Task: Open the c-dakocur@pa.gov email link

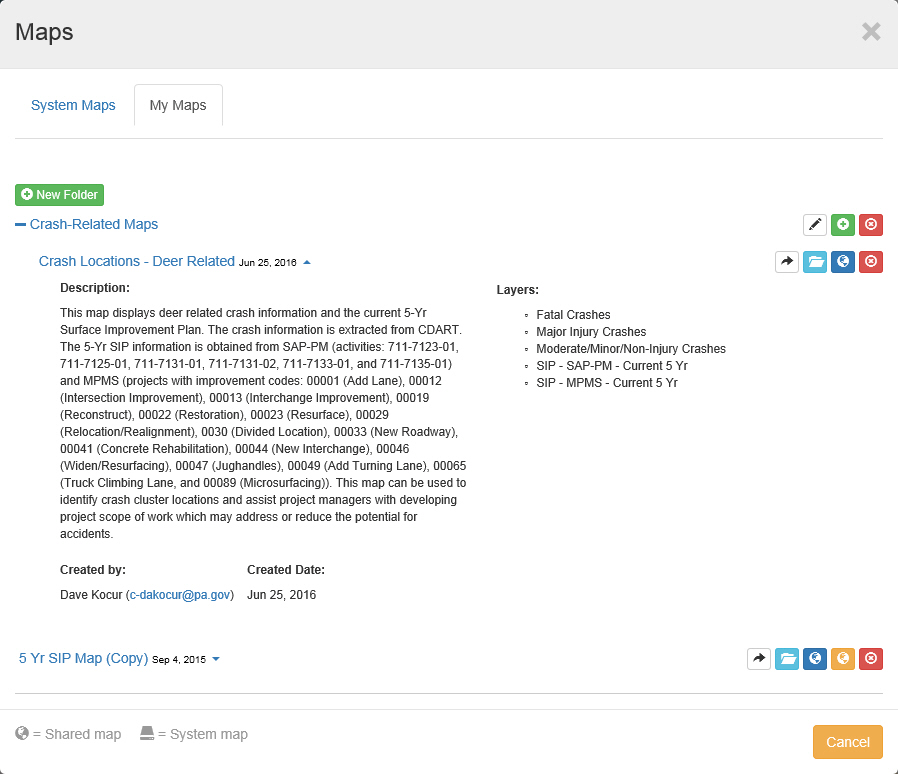Action: point(181,595)
